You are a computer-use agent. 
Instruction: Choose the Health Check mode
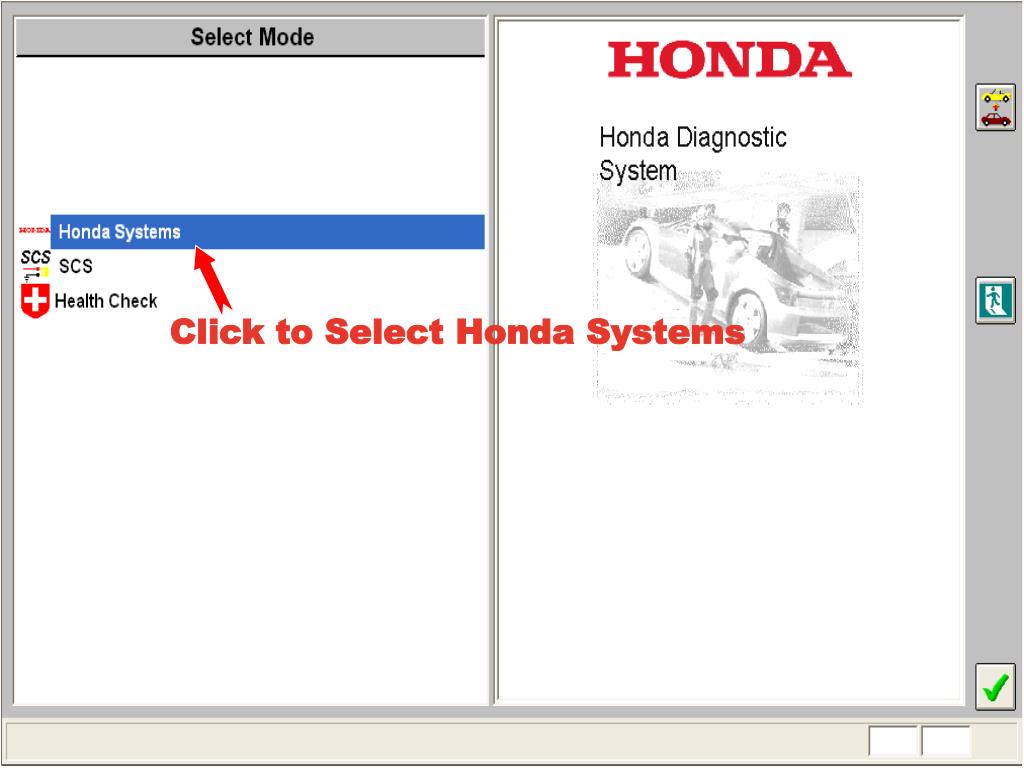click(x=106, y=301)
